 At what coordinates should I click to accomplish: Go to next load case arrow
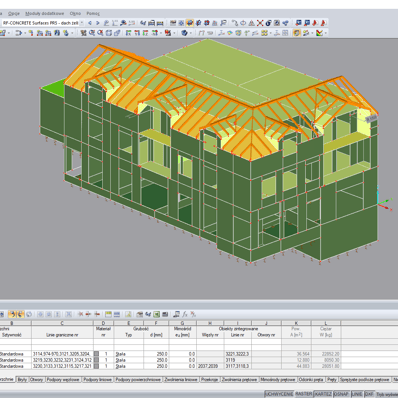97,23
